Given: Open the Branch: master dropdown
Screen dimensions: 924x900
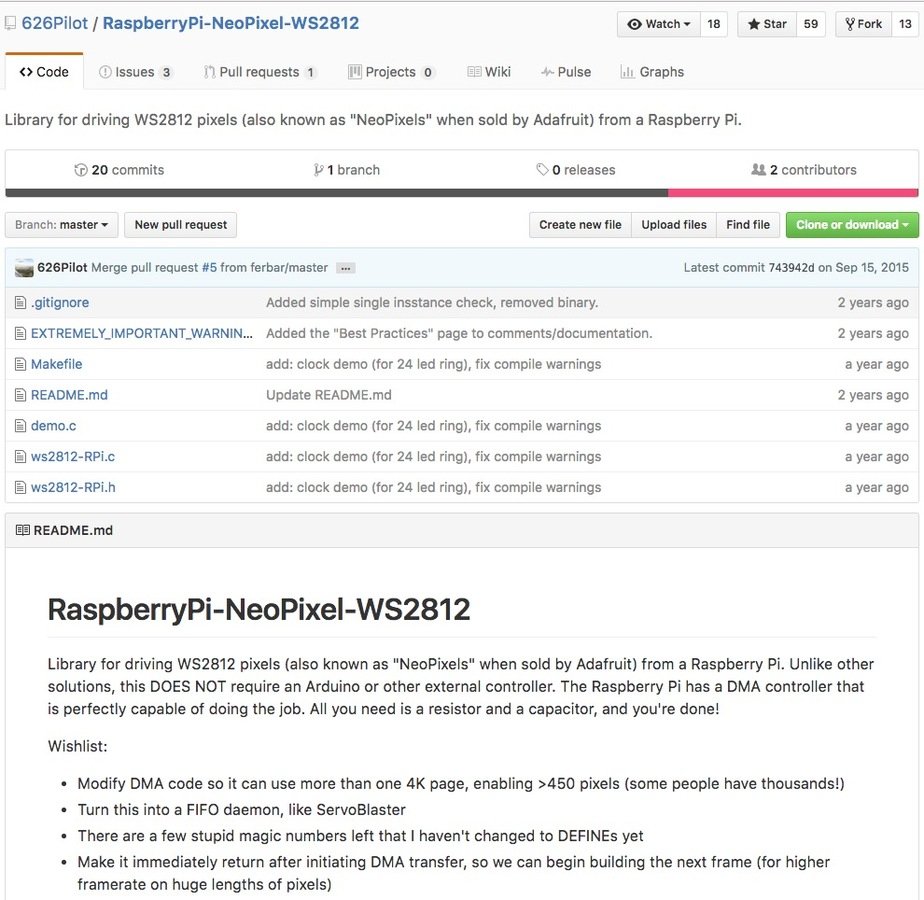Looking at the screenshot, I should 61,225.
